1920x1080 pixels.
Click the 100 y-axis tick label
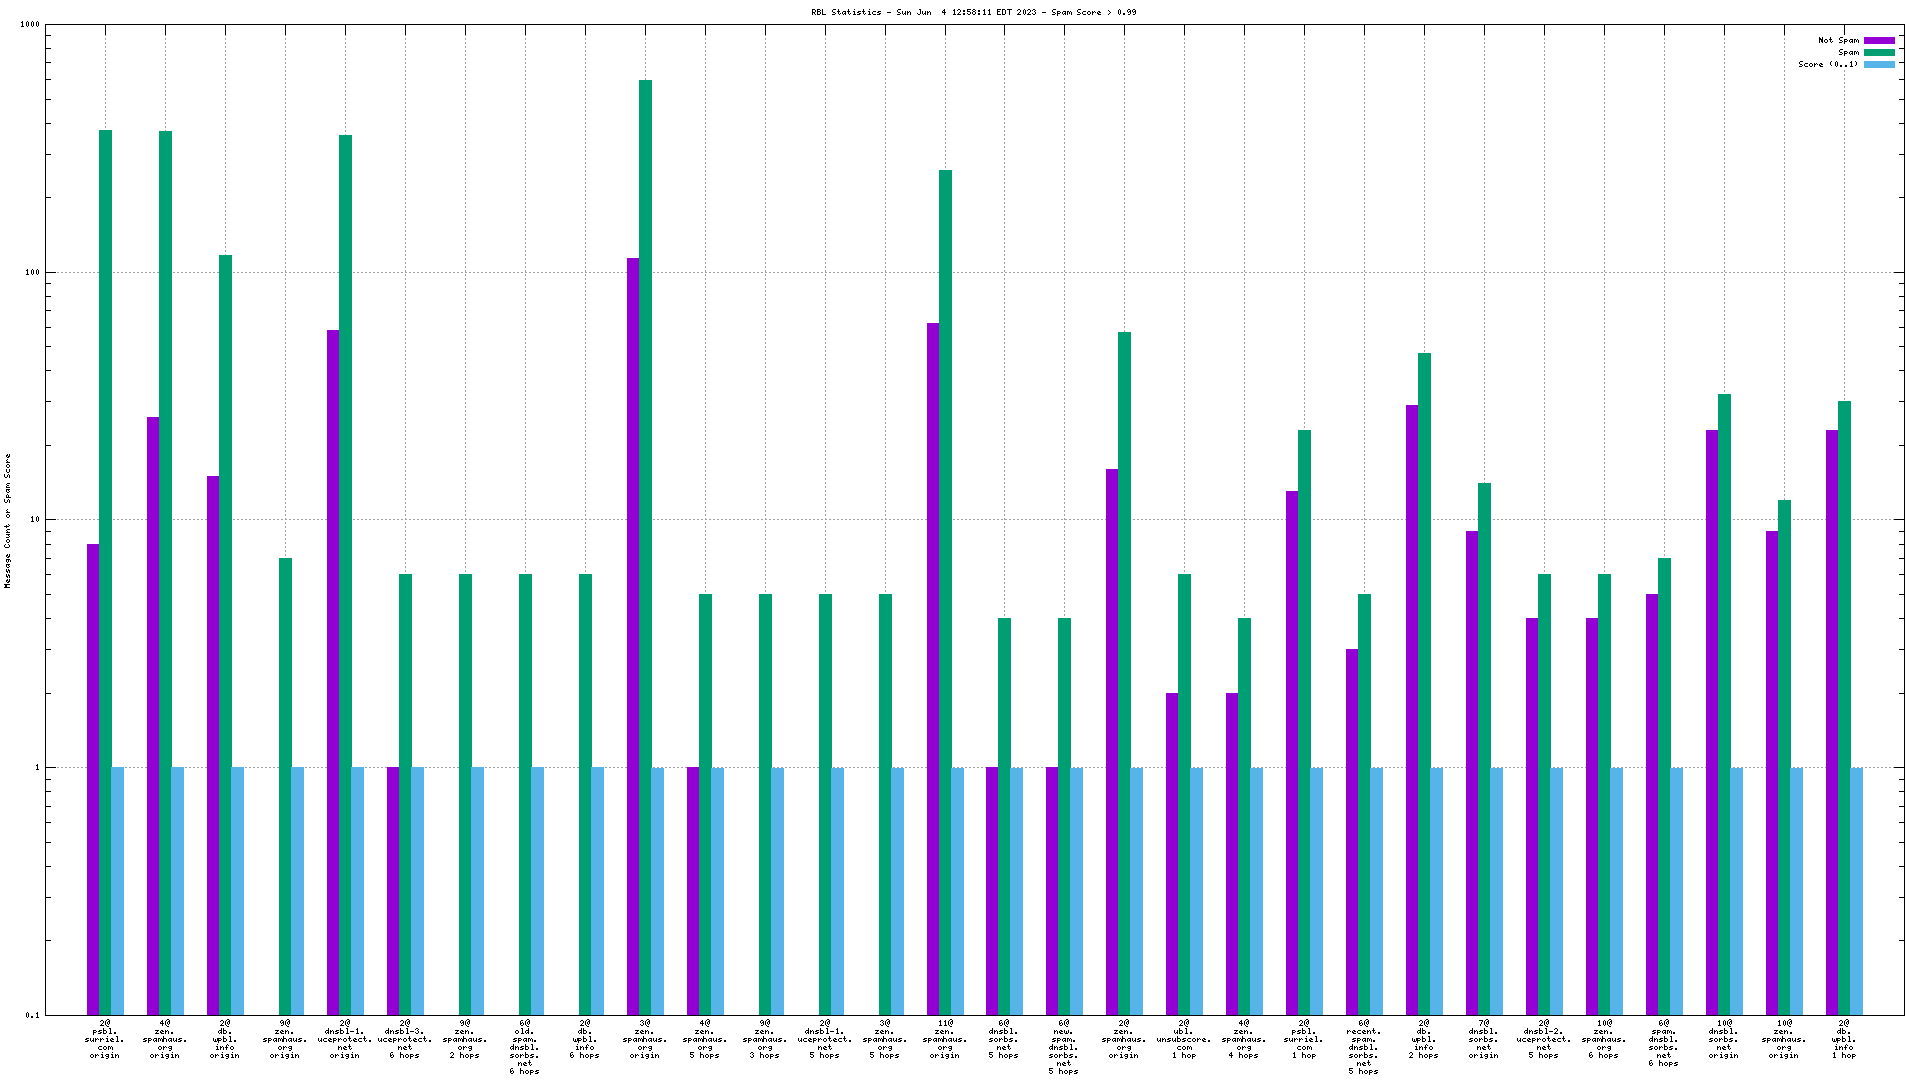32,272
